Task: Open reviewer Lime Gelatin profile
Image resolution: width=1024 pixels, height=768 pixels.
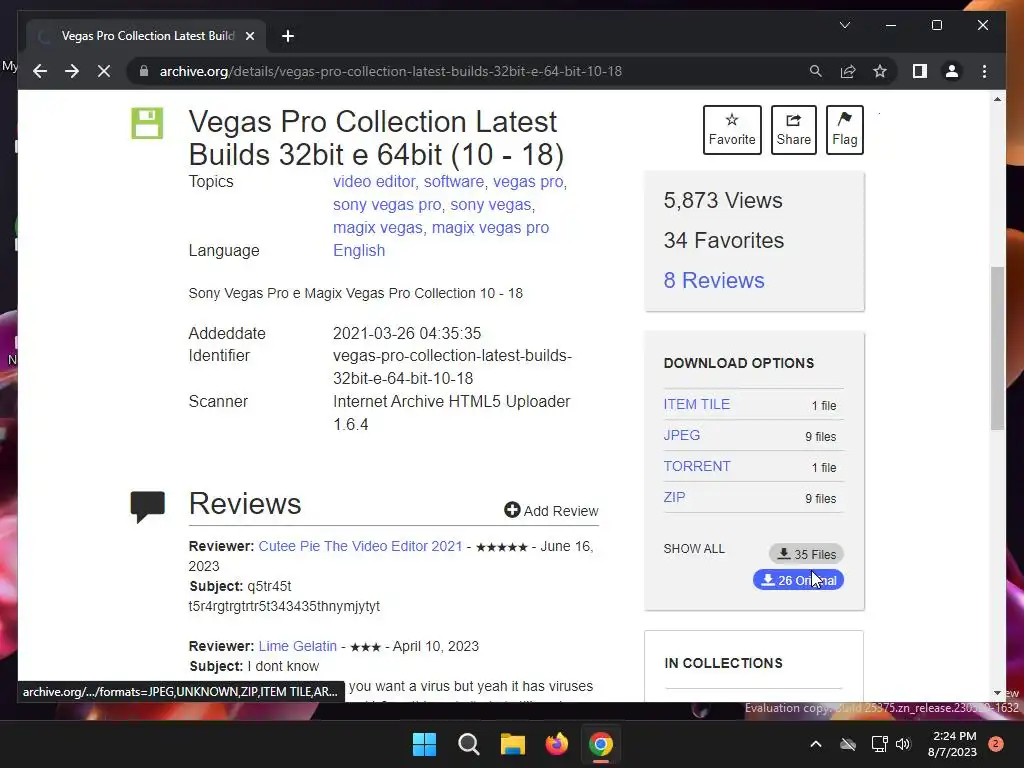Action: click(297, 646)
